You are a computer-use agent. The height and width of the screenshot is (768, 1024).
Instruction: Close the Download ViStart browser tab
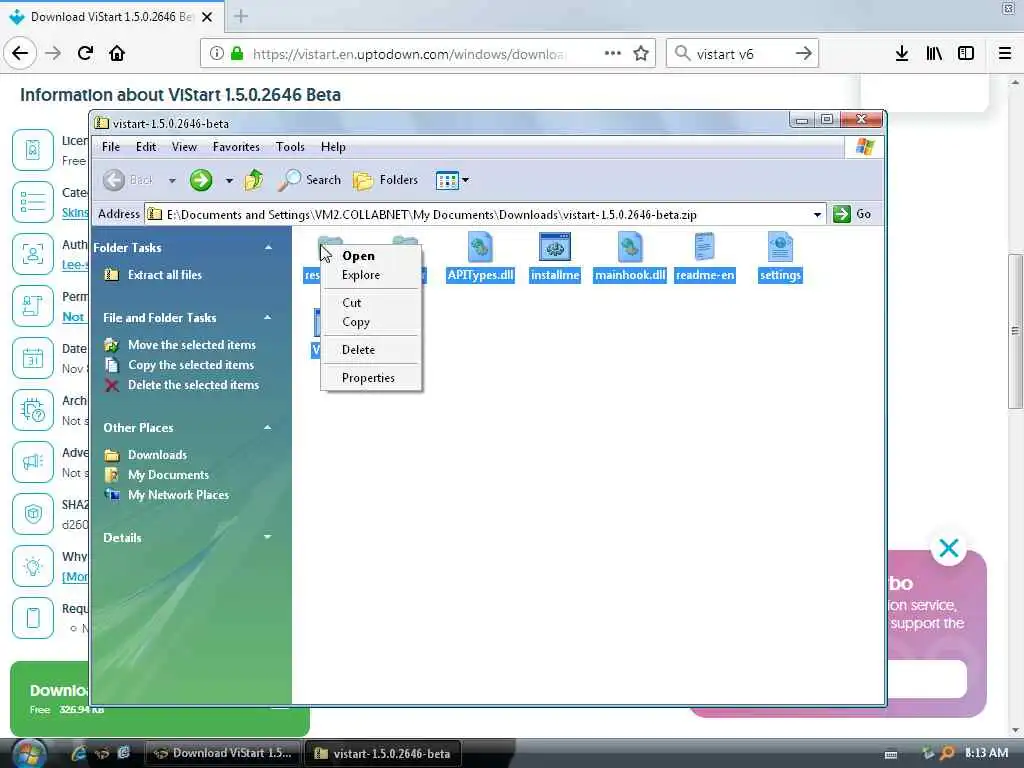coord(207,17)
